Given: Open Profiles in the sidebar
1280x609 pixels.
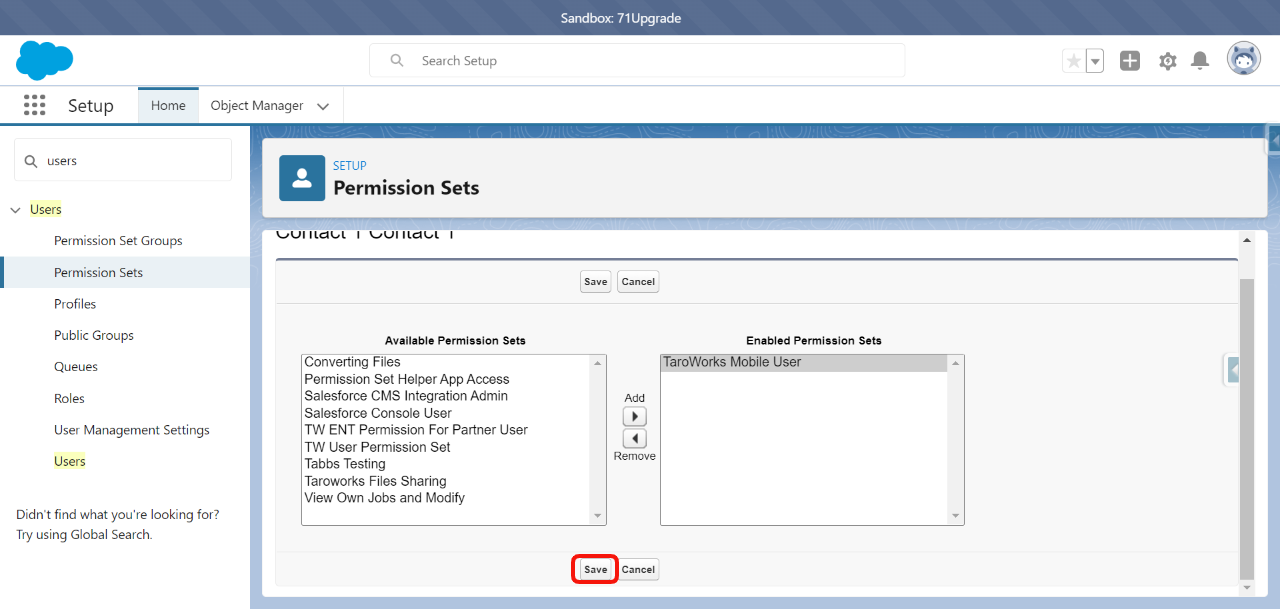Looking at the screenshot, I should coord(75,304).
